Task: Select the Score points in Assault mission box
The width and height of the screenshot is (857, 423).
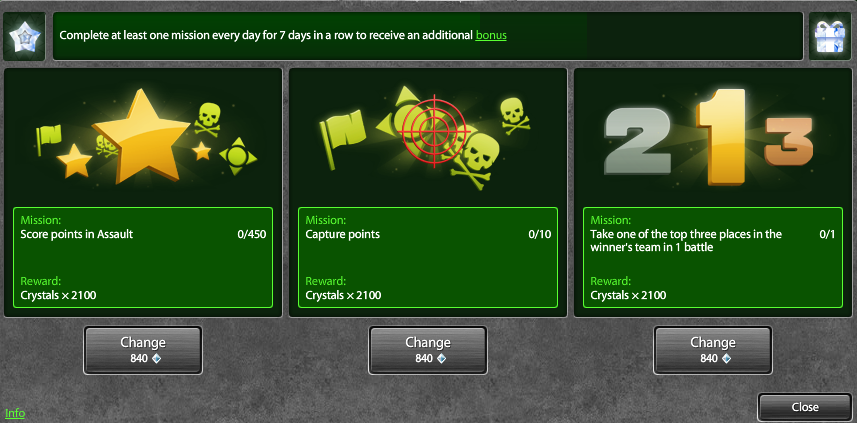Action: pos(143,257)
